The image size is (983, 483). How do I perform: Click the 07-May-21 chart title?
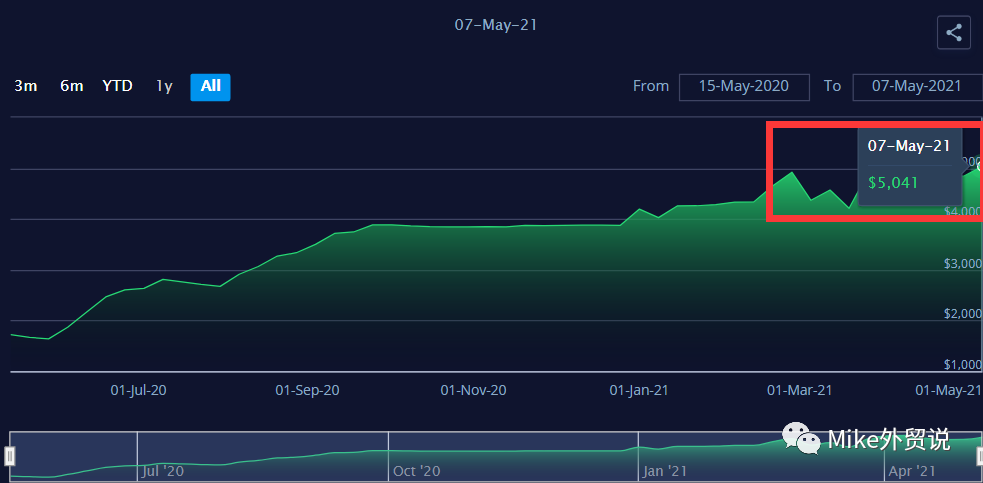pos(495,26)
